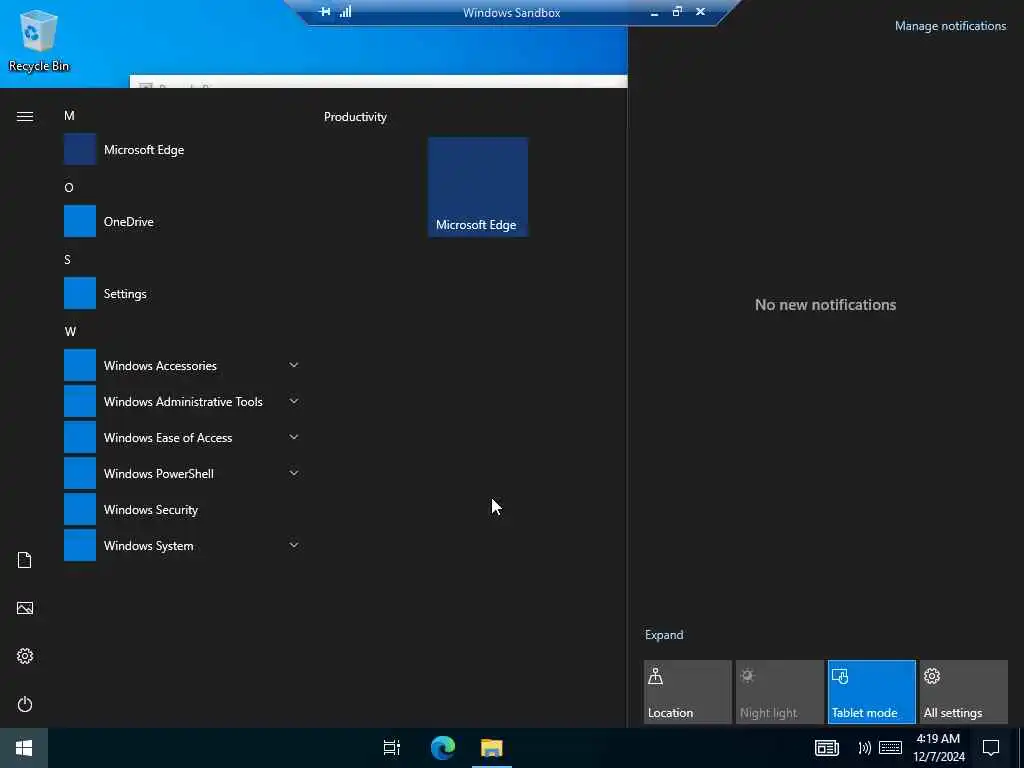Jump to the letter M header

click(x=69, y=116)
